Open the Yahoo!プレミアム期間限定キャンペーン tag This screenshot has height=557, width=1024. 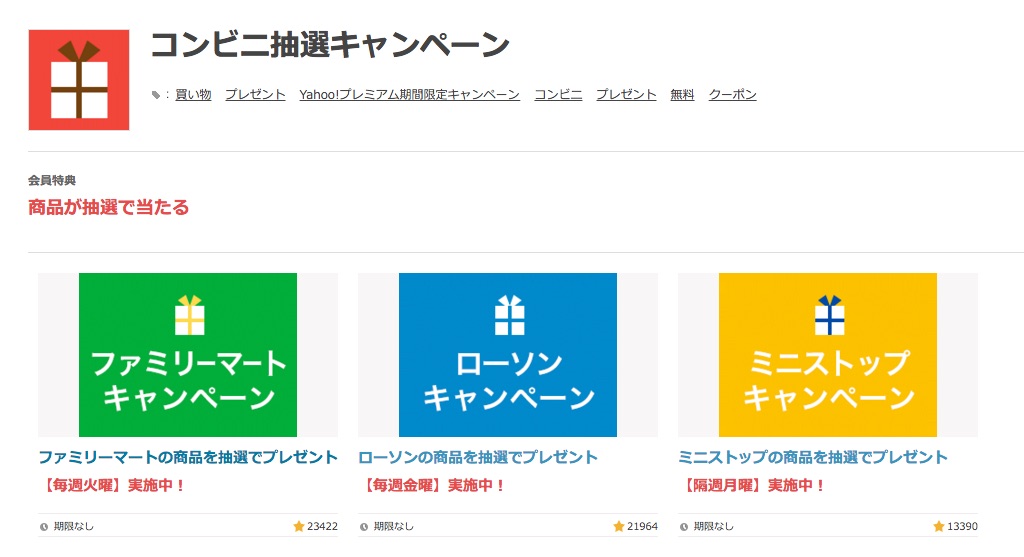(x=409, y=95)
